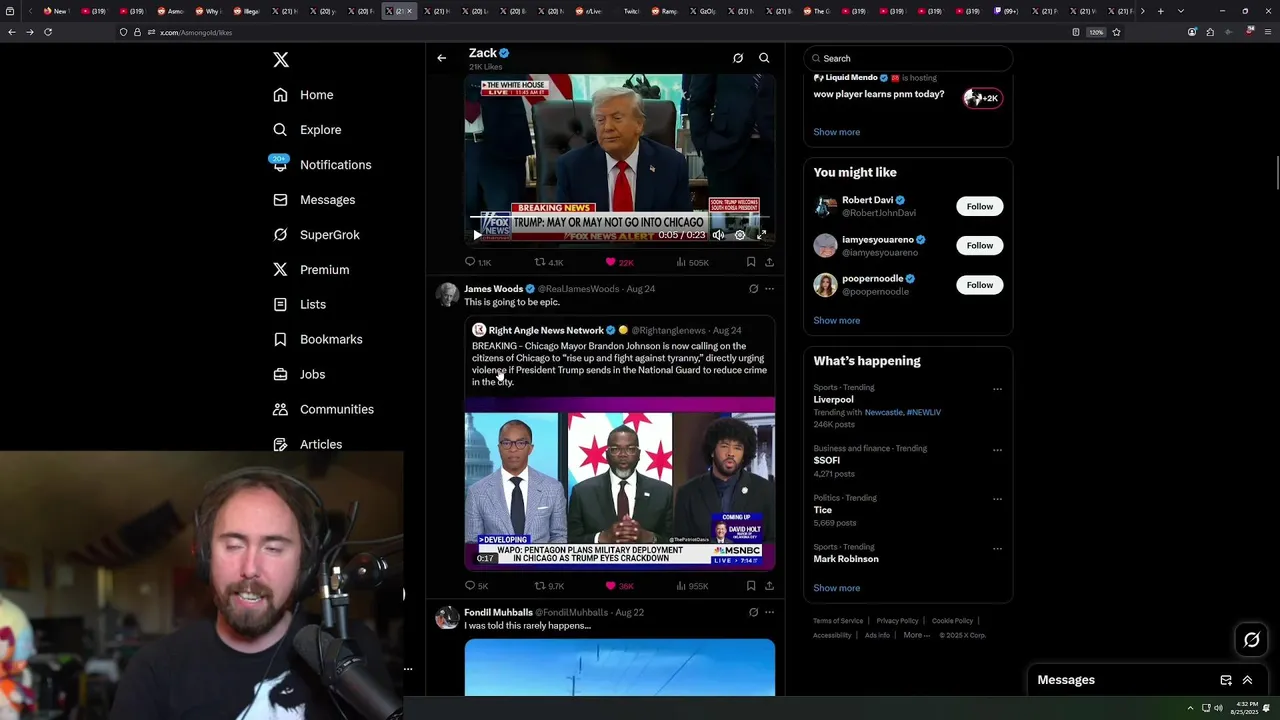Bookmark page with browser star icon
Screen dimensions: 1280x720
pyautogui.click(x=1116, y=32)
